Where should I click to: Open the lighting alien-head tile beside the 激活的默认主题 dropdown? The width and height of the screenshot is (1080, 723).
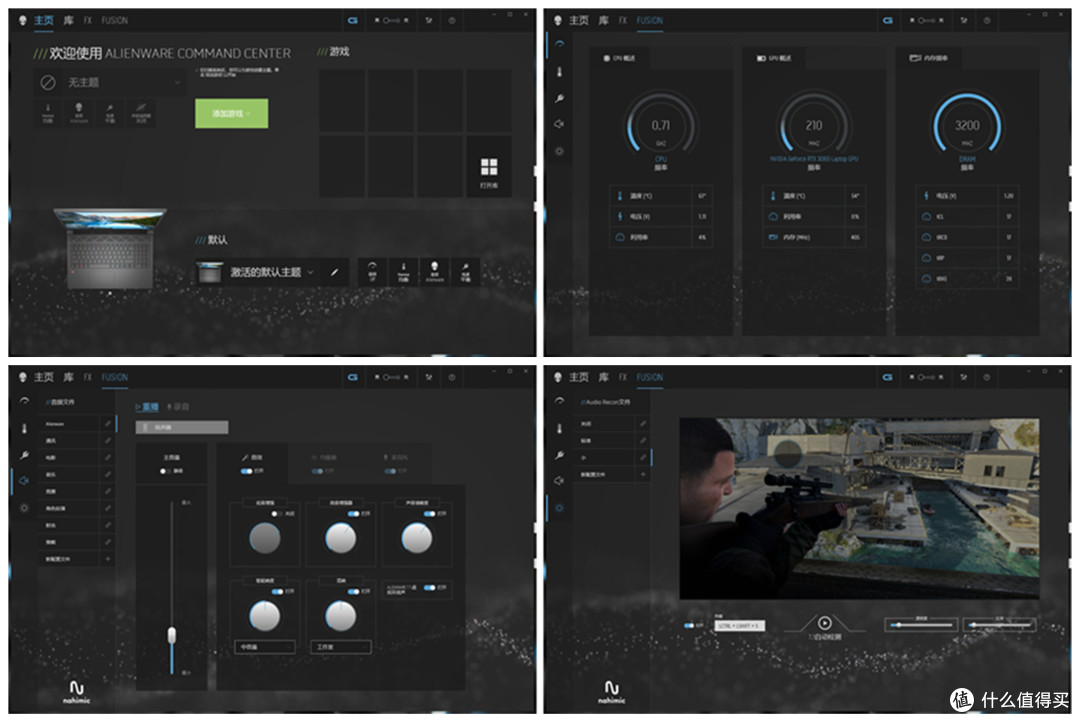click(434, 271)
